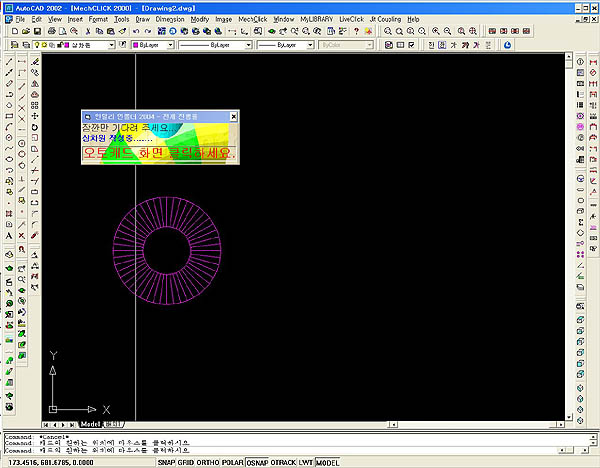Click the magenta color swatch in color control
Image resolution: width=600 pixels, height=468 pixels.
point(135,45)
